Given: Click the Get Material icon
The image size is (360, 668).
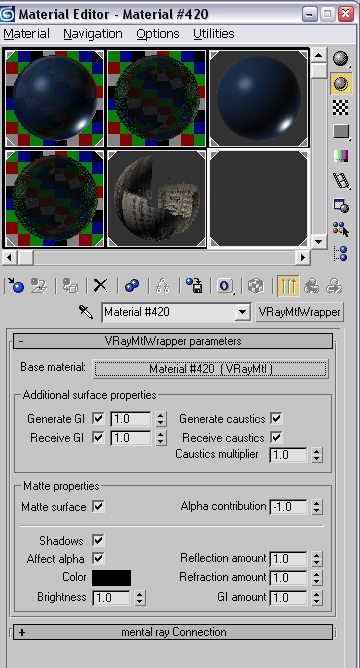Looking at the screenshot, I should click(15, 285).
